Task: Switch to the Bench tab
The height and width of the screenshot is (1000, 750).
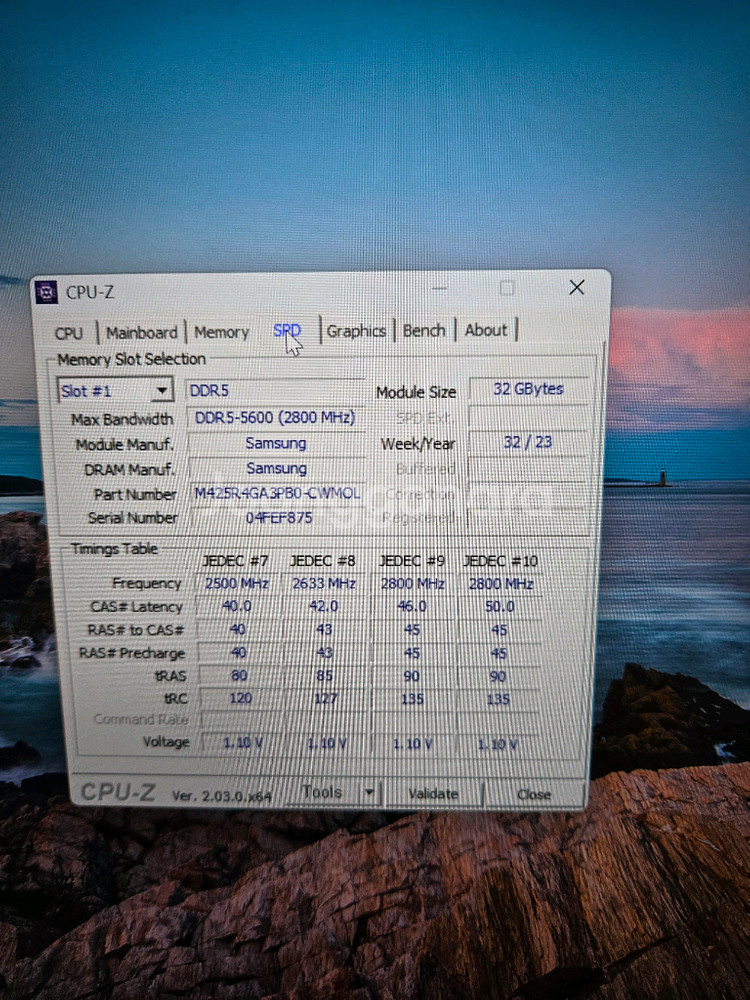Action: click(424, 330)
